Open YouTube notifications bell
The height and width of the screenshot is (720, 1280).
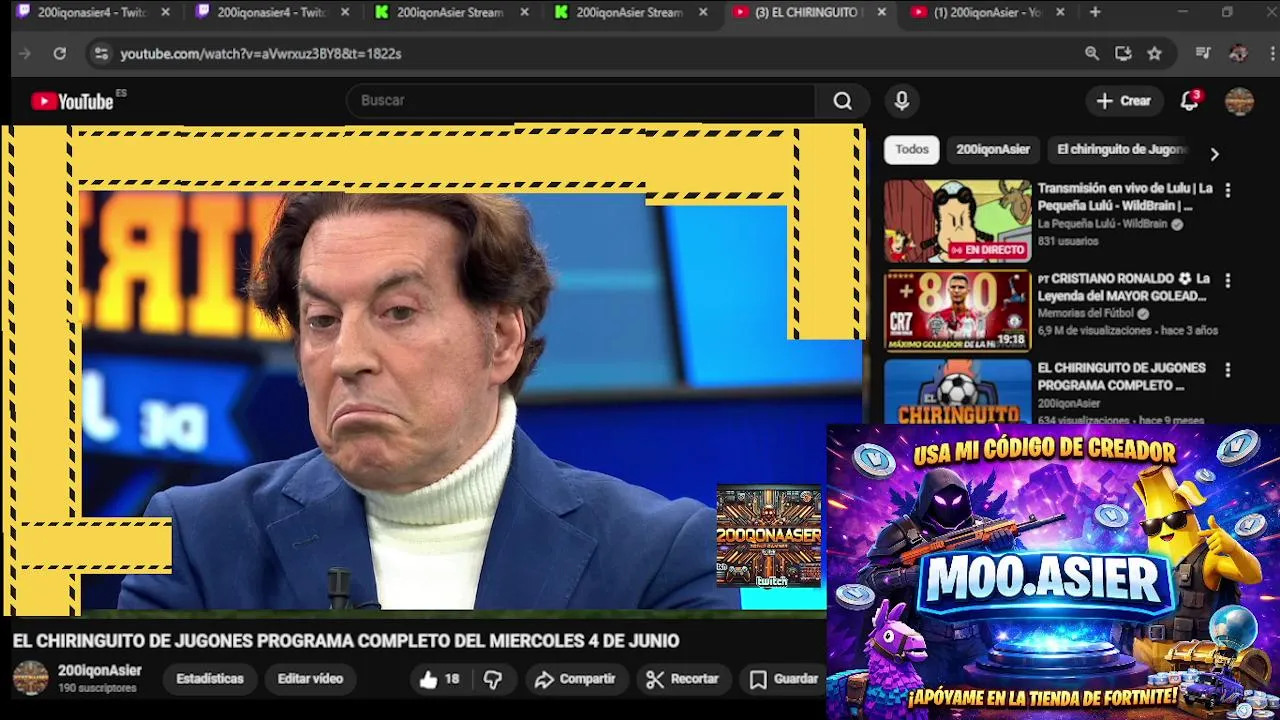click(x=1190, y=101)
